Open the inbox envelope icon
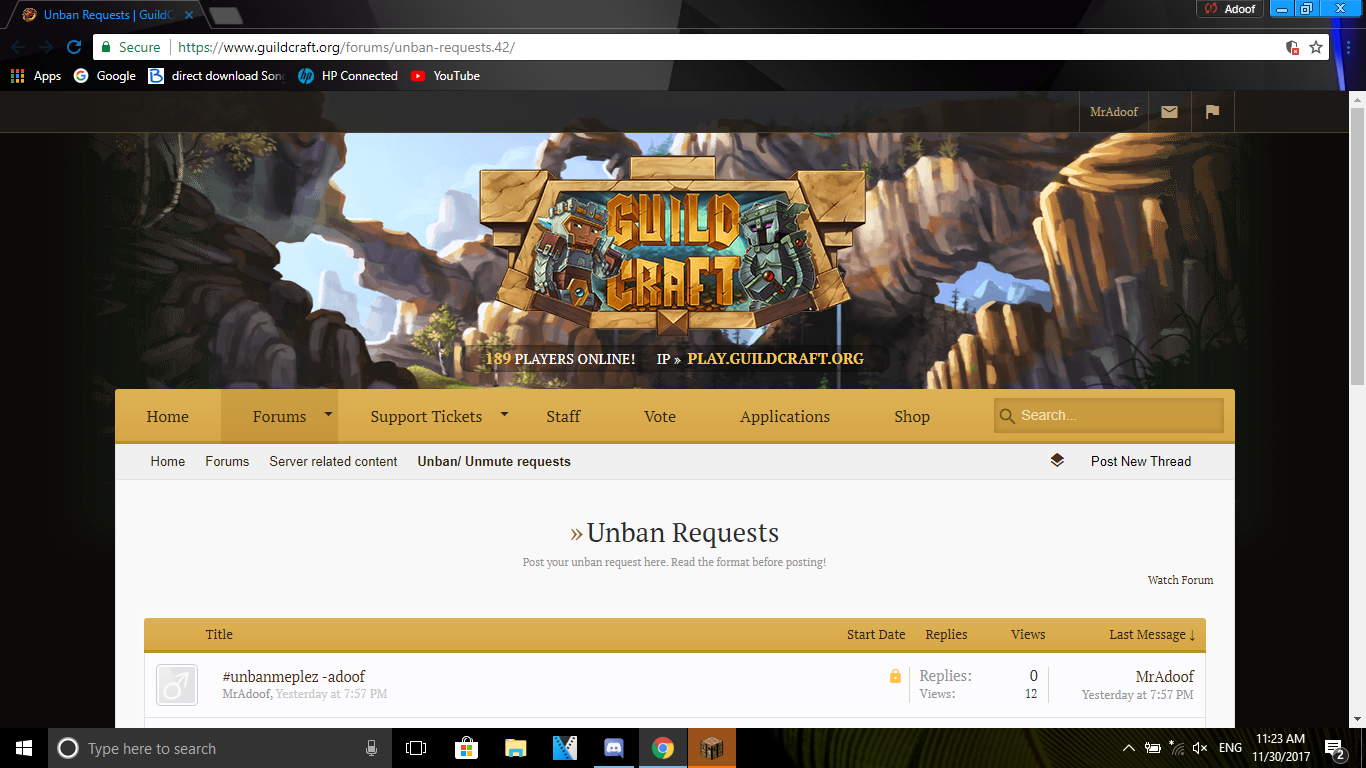Image resolution: width=1366 pixels, height=768 pixels. pos(1169,112)
